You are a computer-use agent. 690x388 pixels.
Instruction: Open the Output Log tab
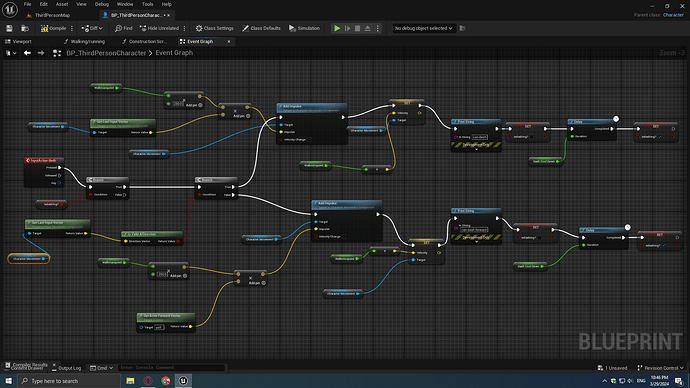(x=66, y=368)
